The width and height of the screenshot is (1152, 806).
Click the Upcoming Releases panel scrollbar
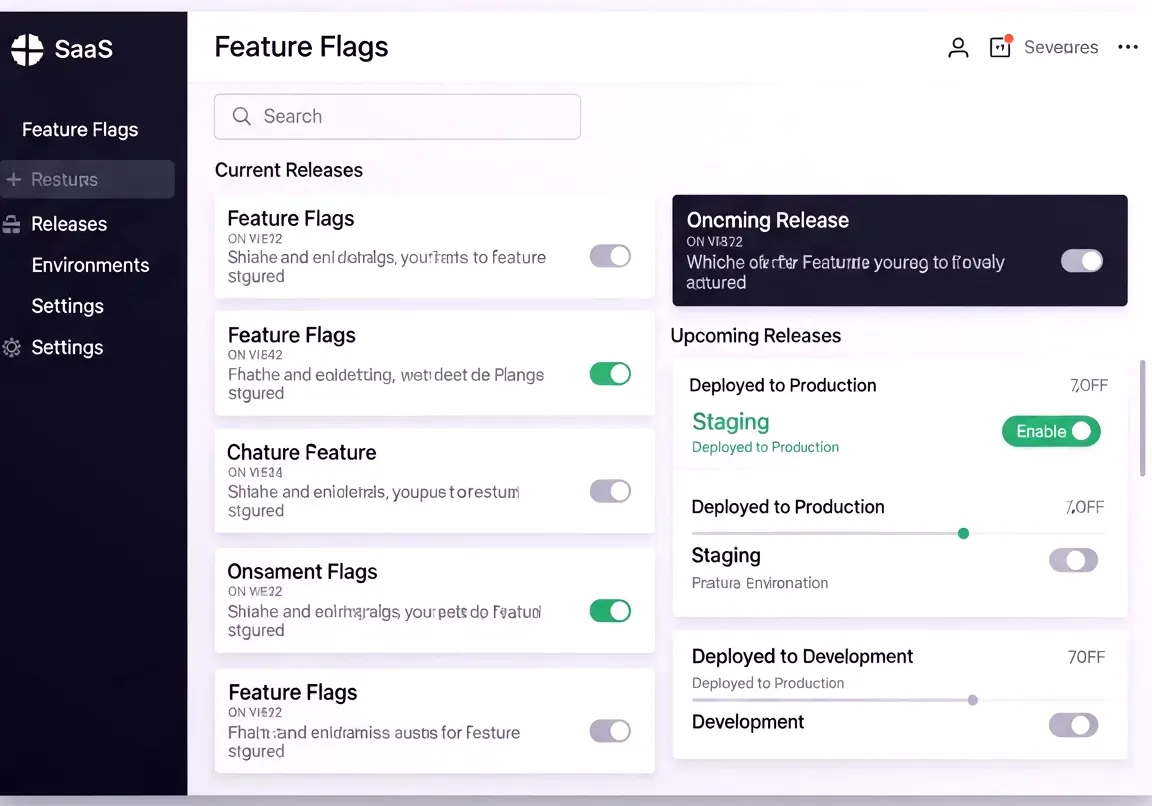pyautogui.click(x=1142, y=417)
